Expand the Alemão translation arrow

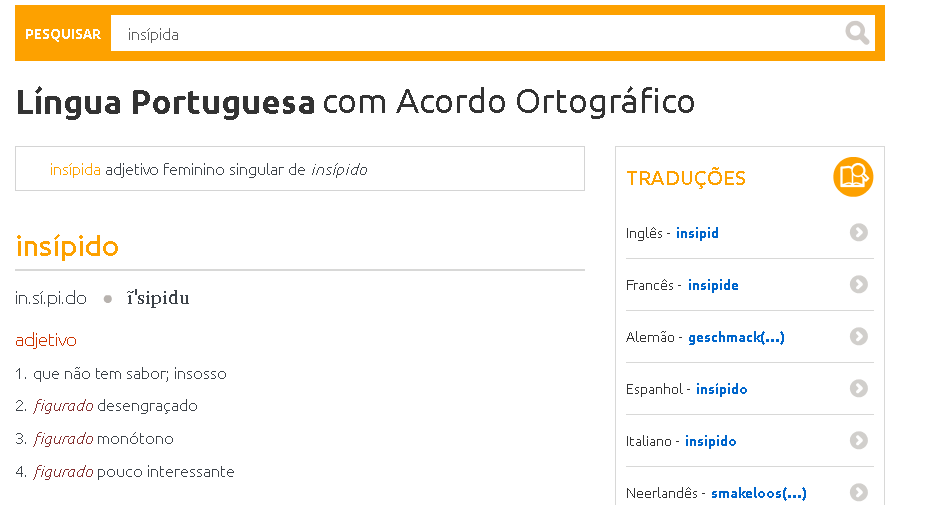point(858,336)
